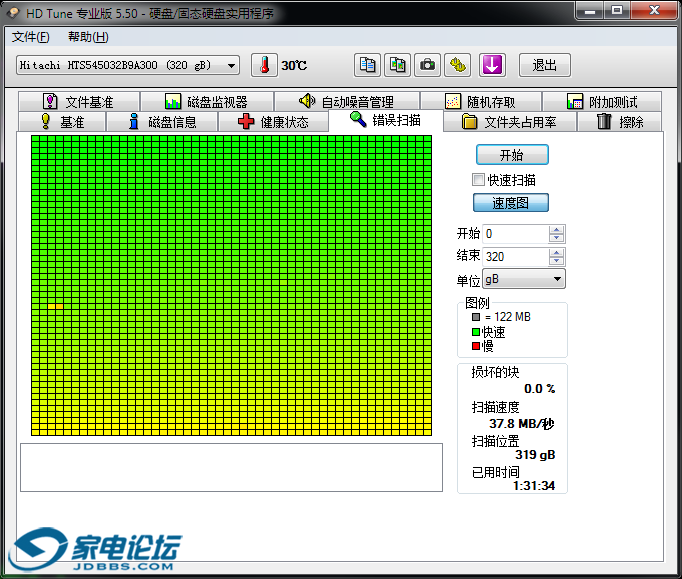Screen dimensions: 682x579
Task: Click the camera save screenshot icon
Action: (x=427, y=65)
